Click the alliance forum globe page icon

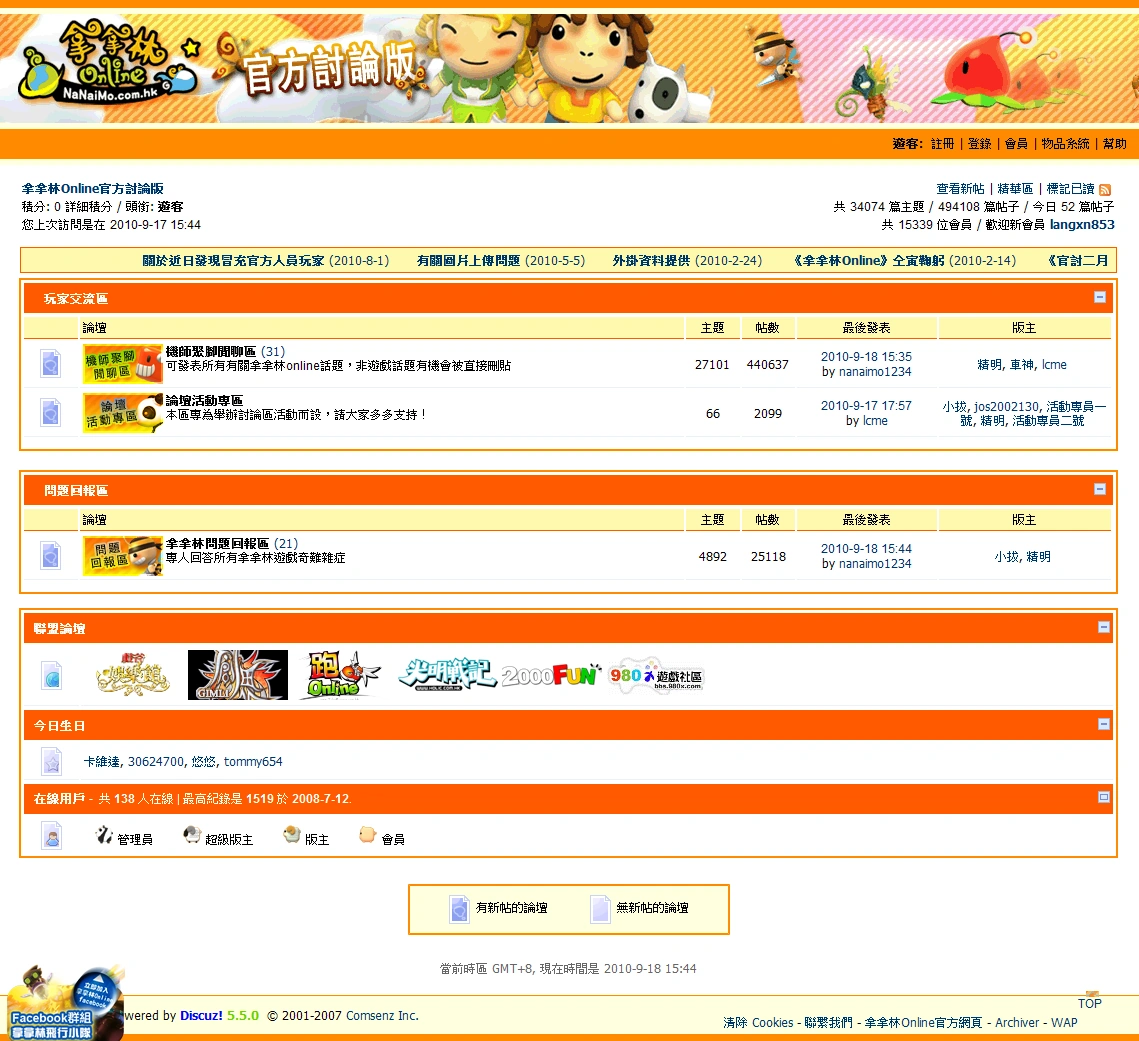point(51,676)
